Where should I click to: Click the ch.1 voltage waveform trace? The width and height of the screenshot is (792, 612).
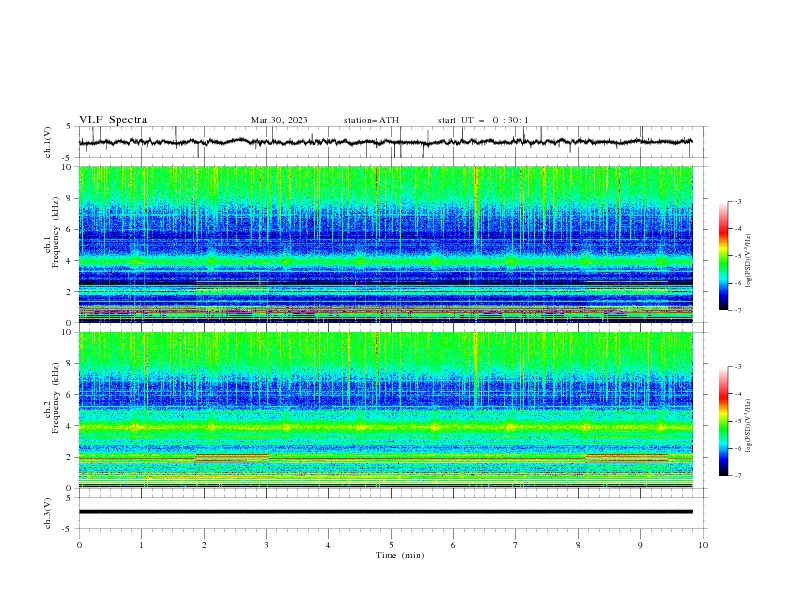click(385, 142)
